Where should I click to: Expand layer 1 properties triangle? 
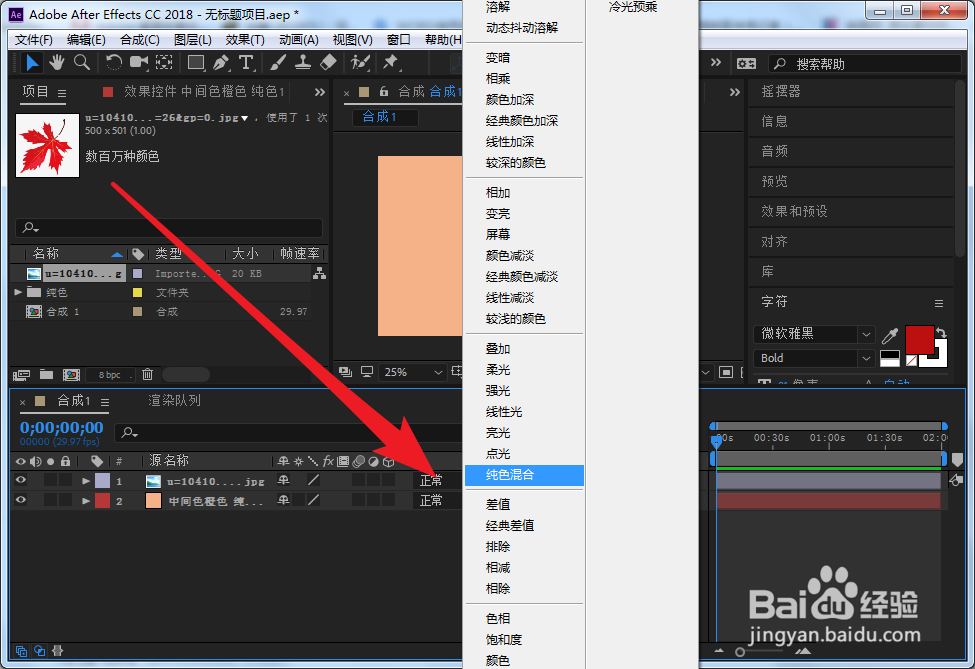pos(86,481)
